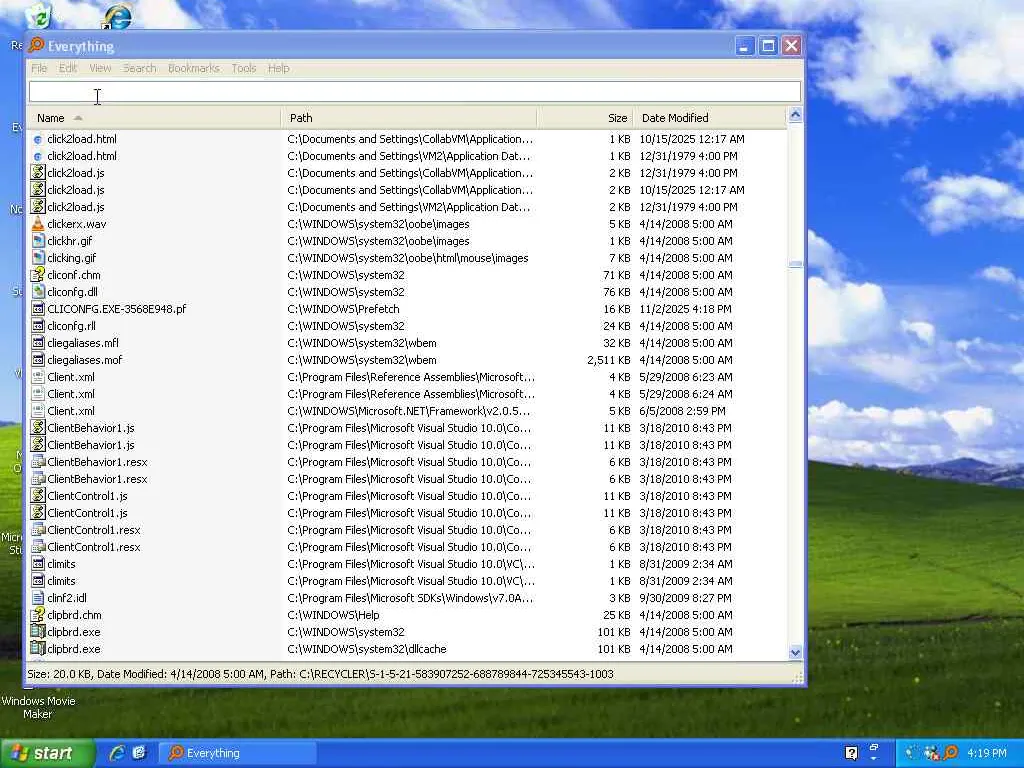Click the cliegaliases.mof file icon
The image size is (1024, 768).
tap(38, 360)
